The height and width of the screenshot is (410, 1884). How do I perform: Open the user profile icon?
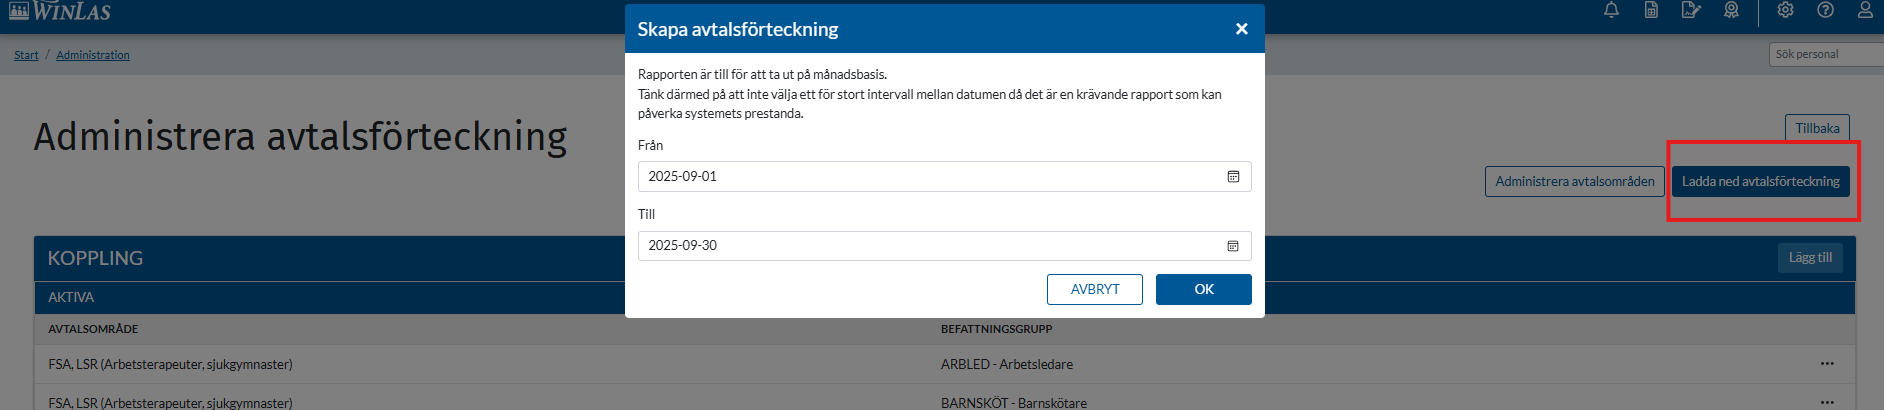pos(1865,10)
